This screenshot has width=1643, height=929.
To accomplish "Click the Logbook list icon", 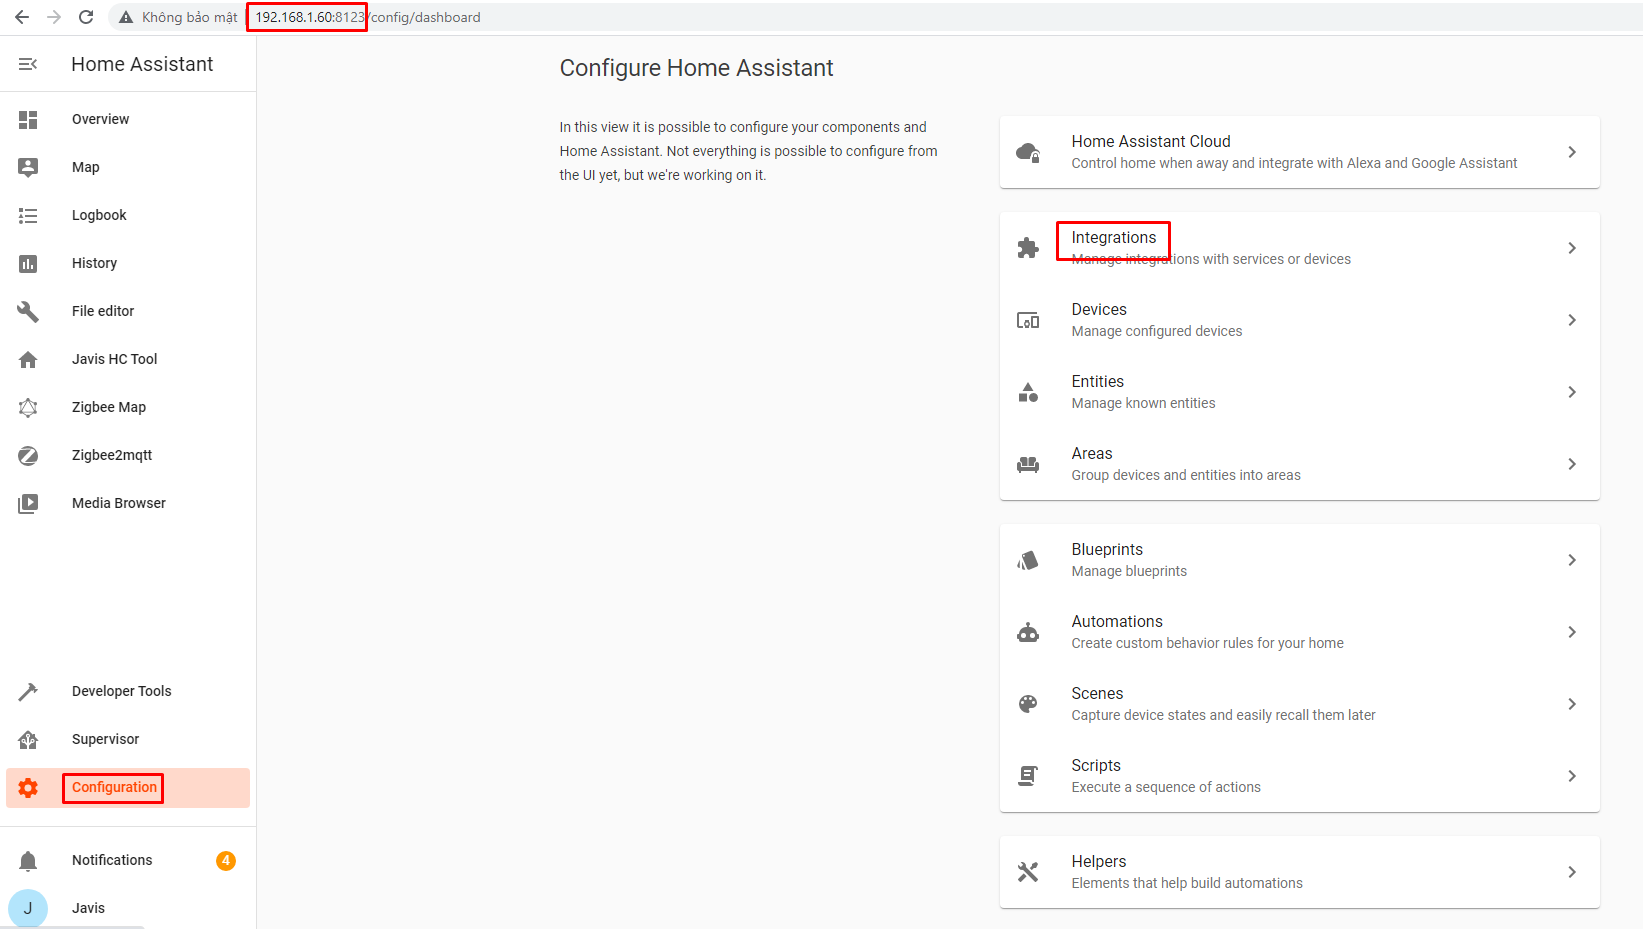I will pyautogui.click(x=28, y=215).
